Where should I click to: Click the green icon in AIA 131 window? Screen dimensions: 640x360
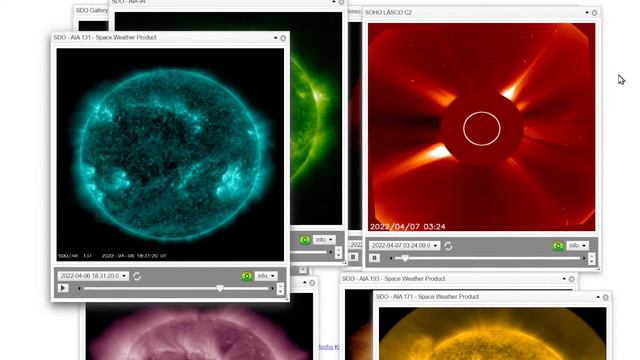coord(247,276)
